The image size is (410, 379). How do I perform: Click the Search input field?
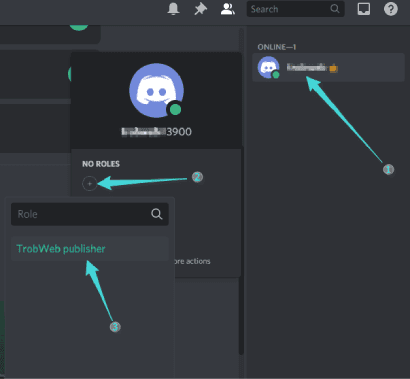pyautogui.click(x=295, y=9)
